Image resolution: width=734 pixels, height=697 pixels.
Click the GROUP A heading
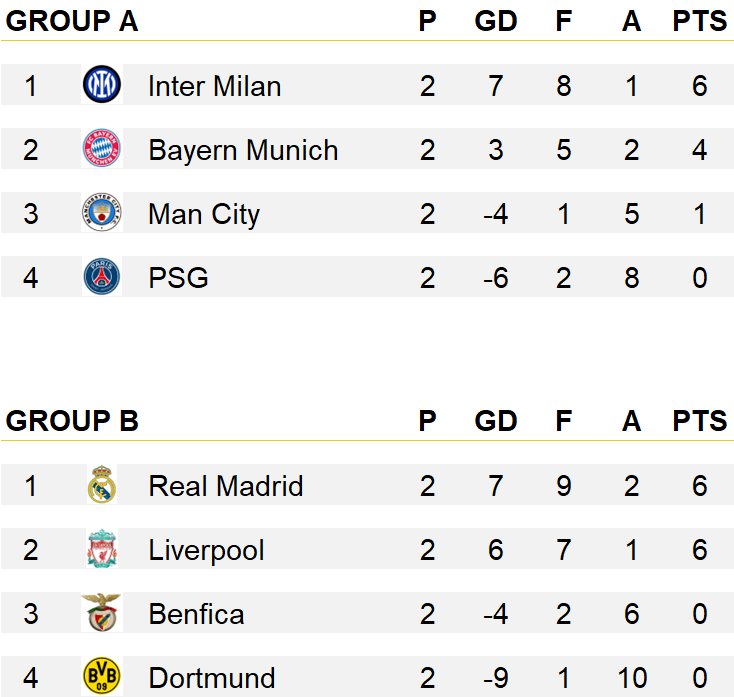(72, 21)
